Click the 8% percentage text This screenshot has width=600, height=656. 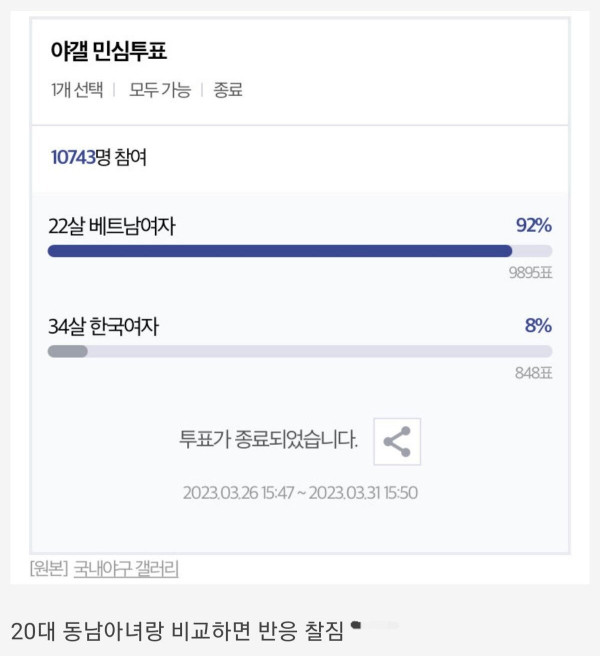pyautogui.click(x=538, y=326)
